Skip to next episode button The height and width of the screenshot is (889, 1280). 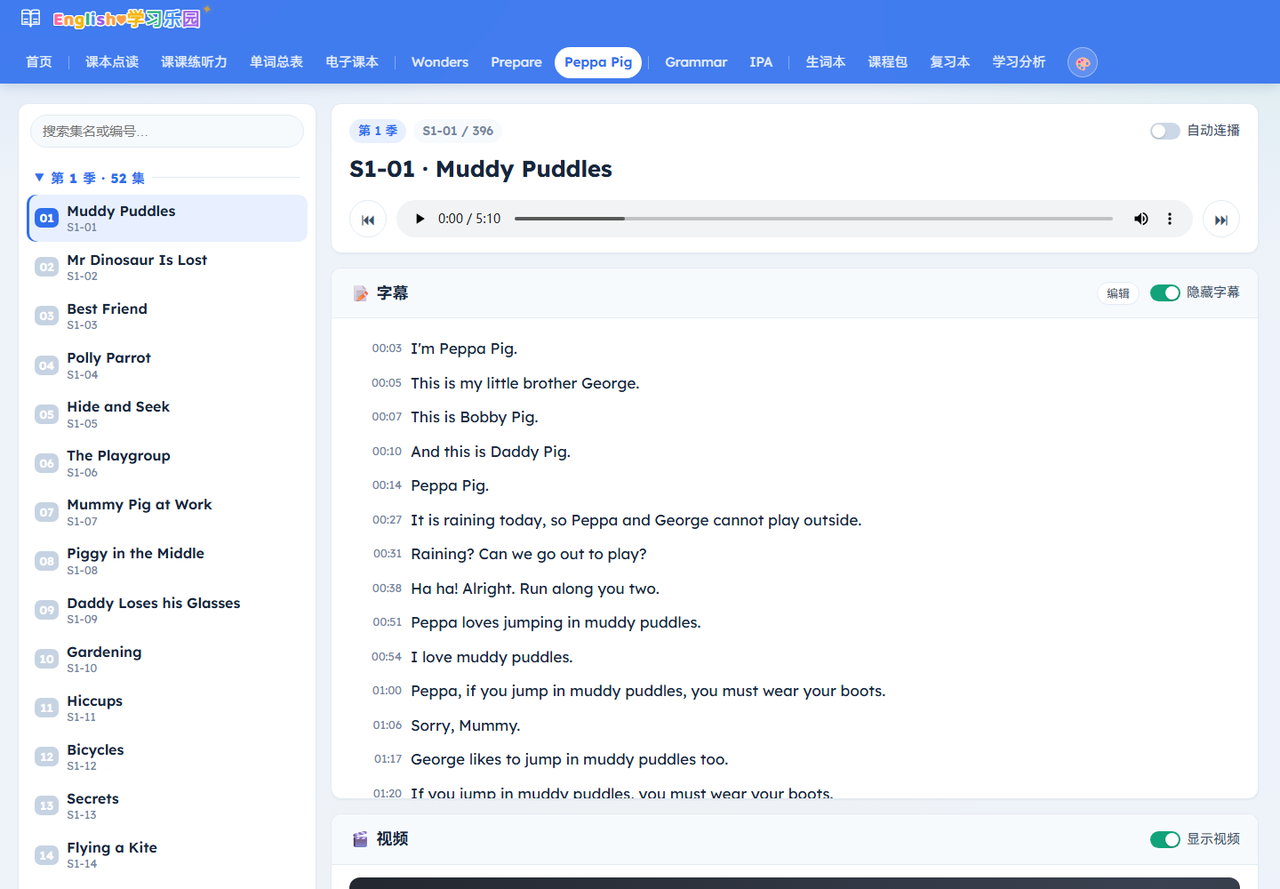pyautogui.click(x=1221, y=219)
